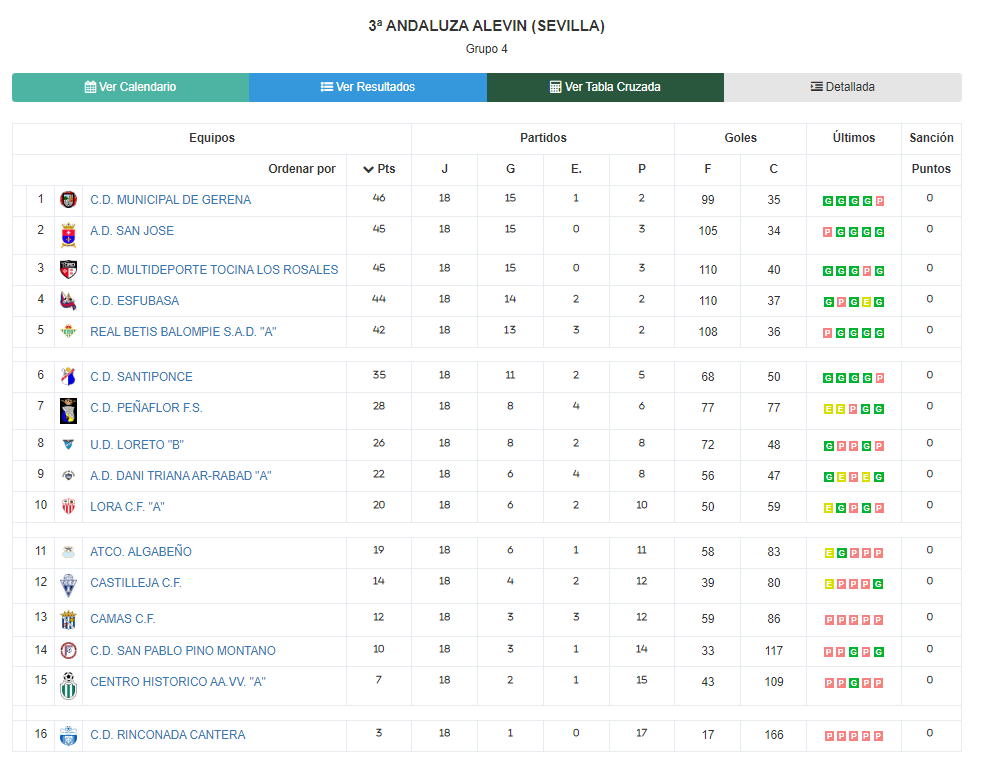Click Lora C.F. "A" team crest
Image resolution: width=981 pixels, height=758 pixels.
(68, 507)
